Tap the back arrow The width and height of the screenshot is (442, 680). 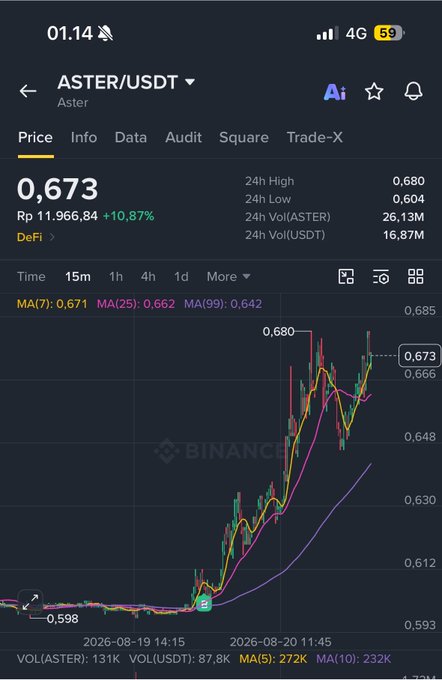(x=28, y=91)
